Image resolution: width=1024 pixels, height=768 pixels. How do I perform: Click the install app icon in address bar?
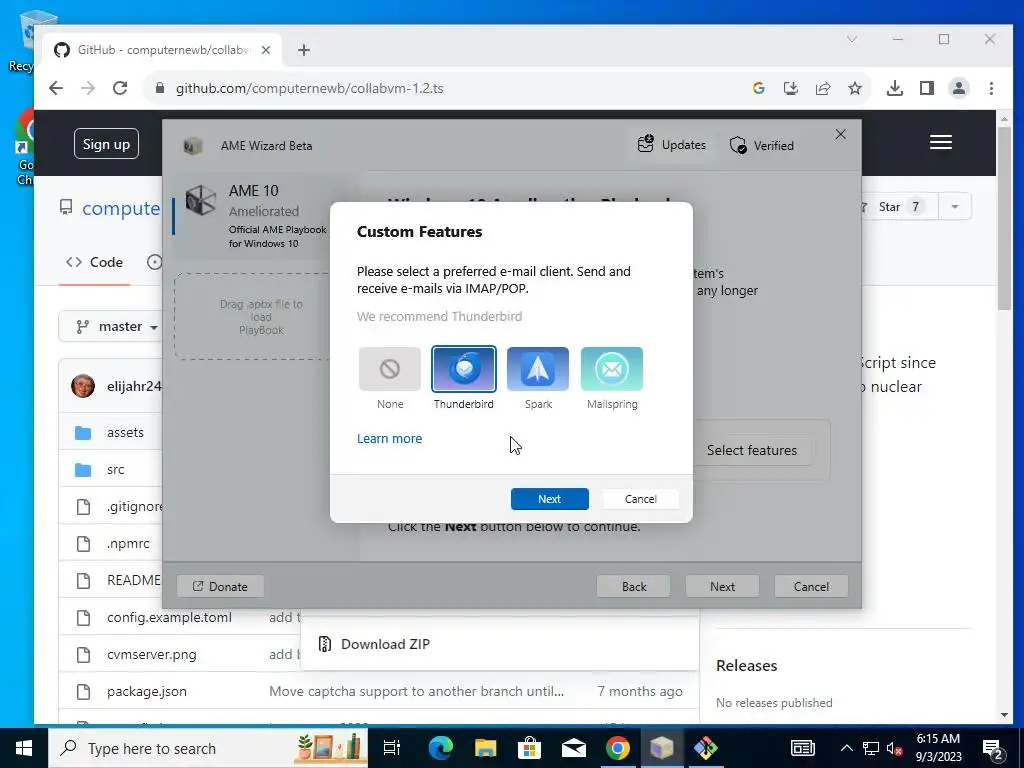[791, 88]
